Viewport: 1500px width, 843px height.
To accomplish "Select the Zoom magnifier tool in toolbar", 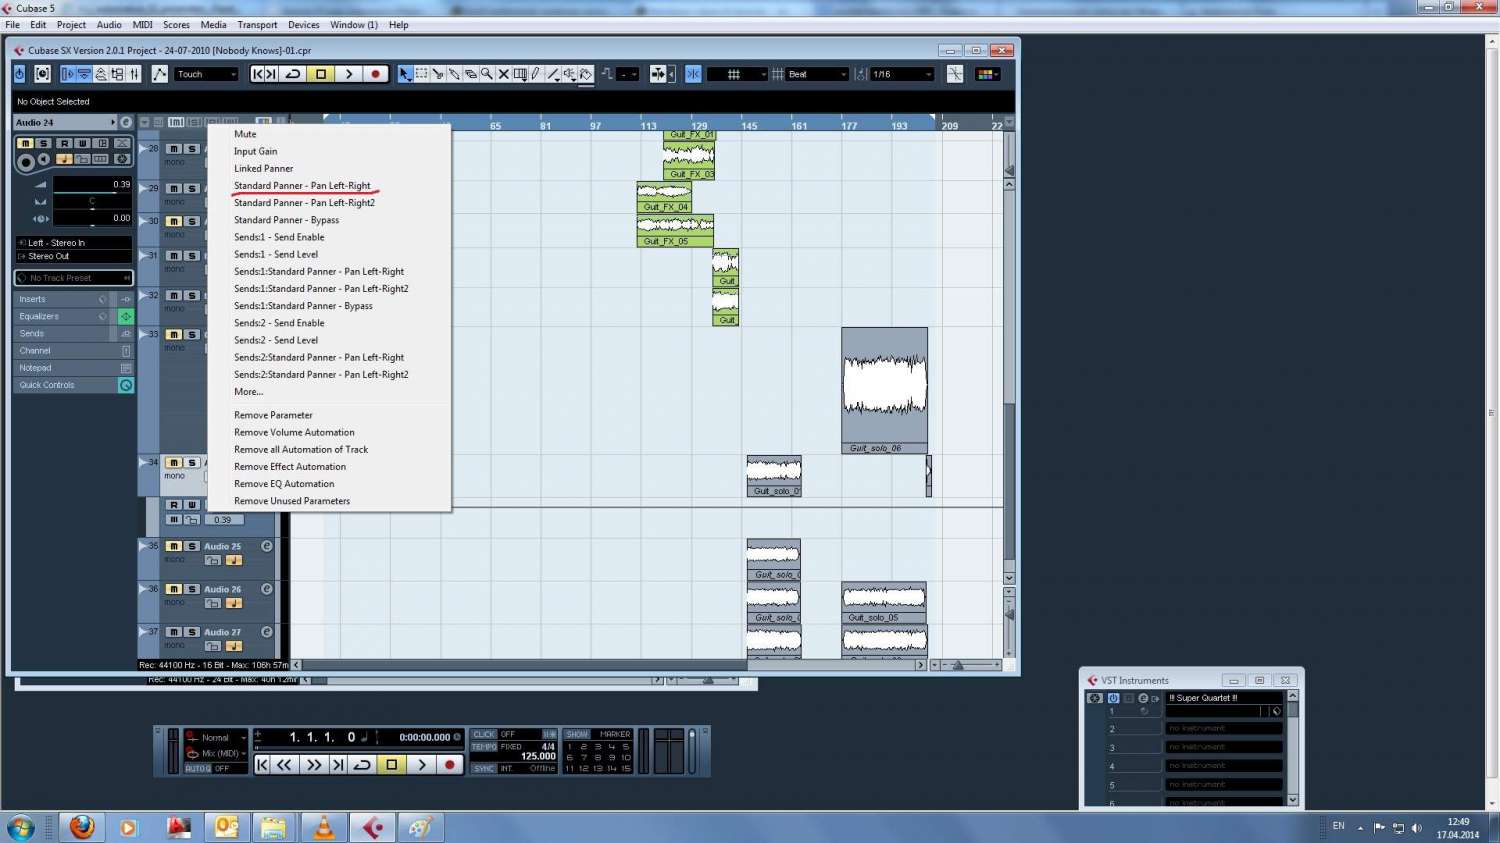I will click(487, 74).
